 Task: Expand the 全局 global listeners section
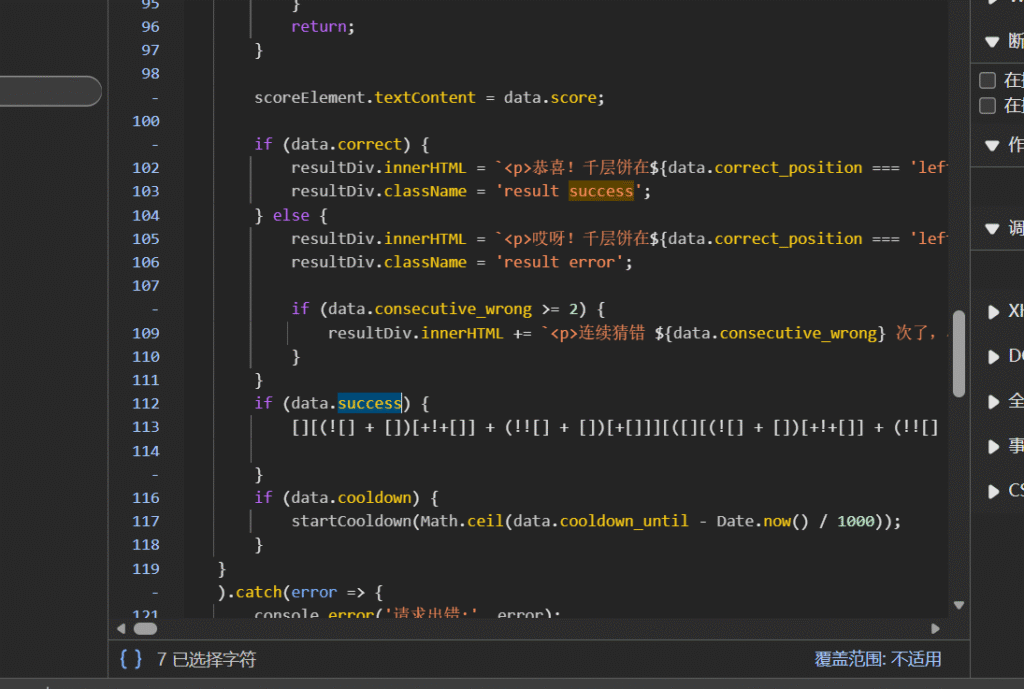(x=993, y=401)
